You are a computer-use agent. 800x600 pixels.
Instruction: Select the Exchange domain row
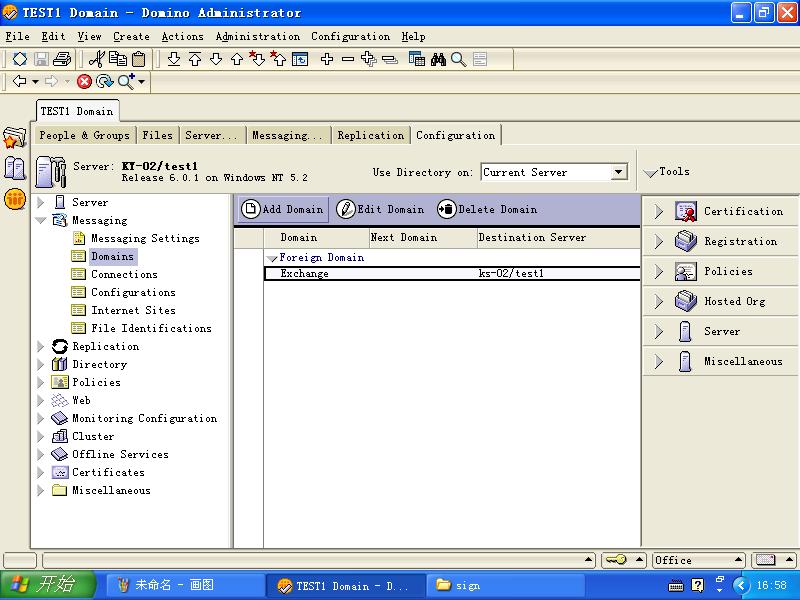pos(452,273)
